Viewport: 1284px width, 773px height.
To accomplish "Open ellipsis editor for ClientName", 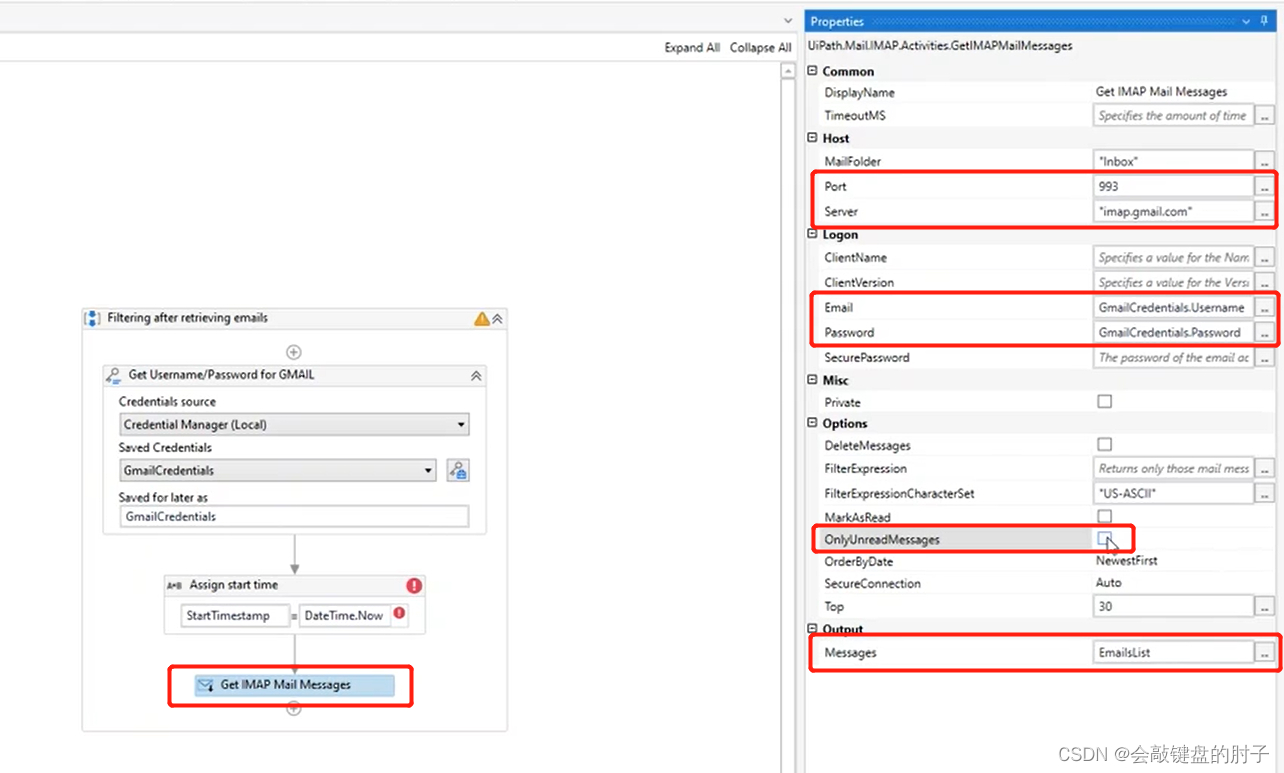I will 1265,257.
